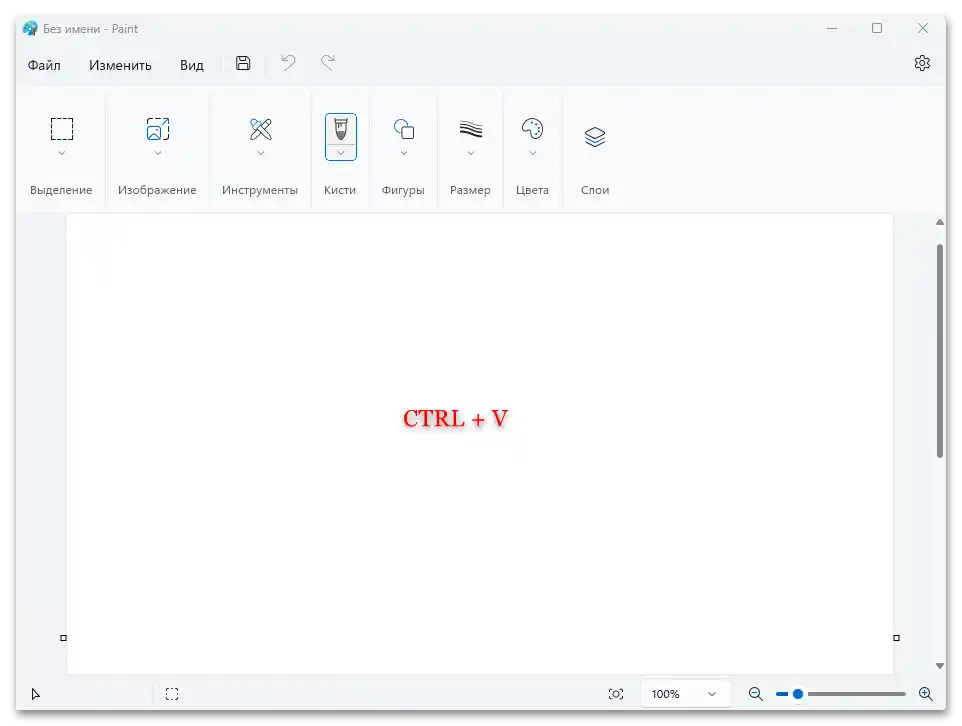This screenshot has width=962, height=726.
Task: Expand the Выделение selection options chevron
Action: 62,153
